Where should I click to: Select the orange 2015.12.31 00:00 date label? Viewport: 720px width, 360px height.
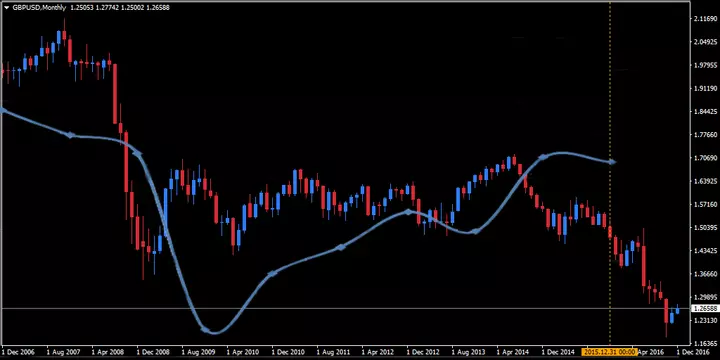click(609, 352)
